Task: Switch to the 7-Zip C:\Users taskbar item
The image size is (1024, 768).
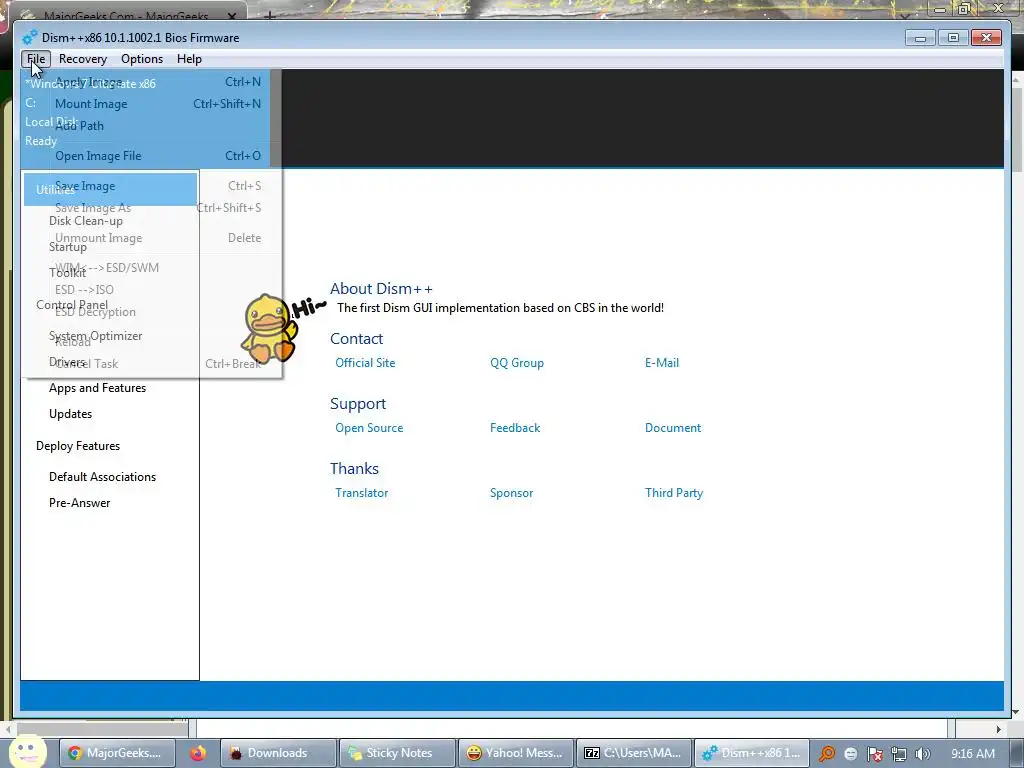Action: (x=634, y=753)
